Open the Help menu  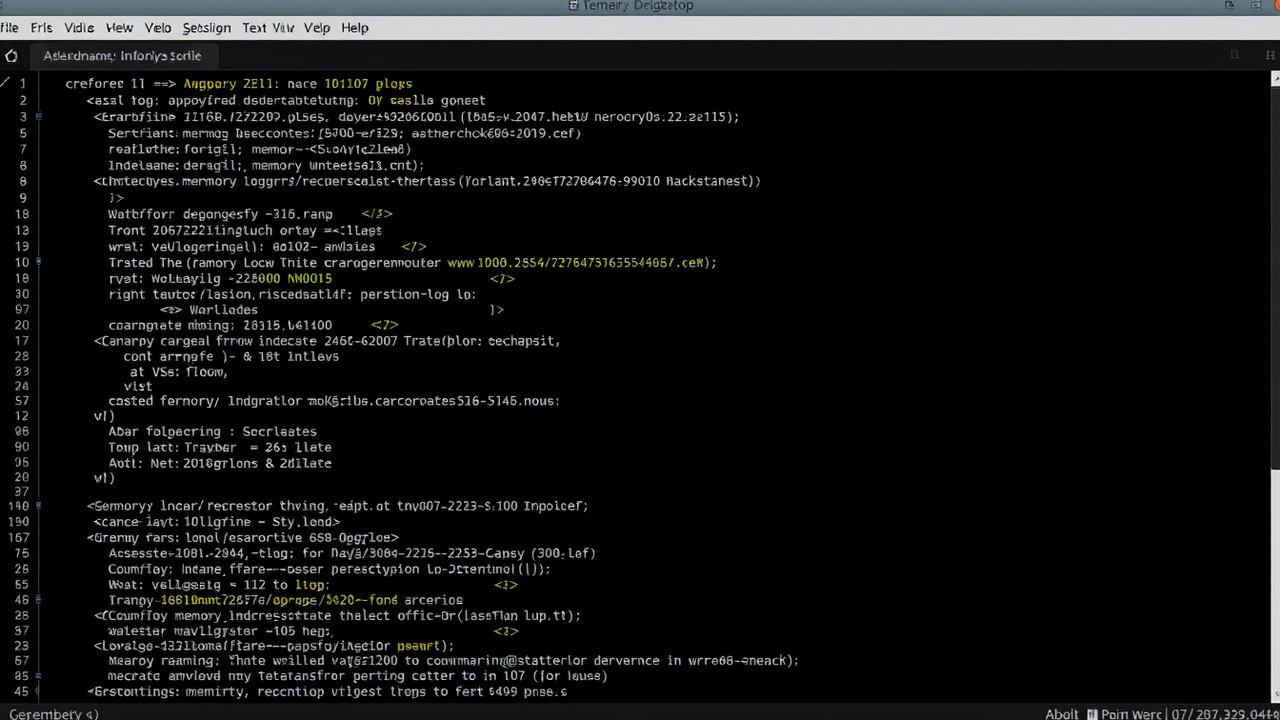click(x=355, y=28)
